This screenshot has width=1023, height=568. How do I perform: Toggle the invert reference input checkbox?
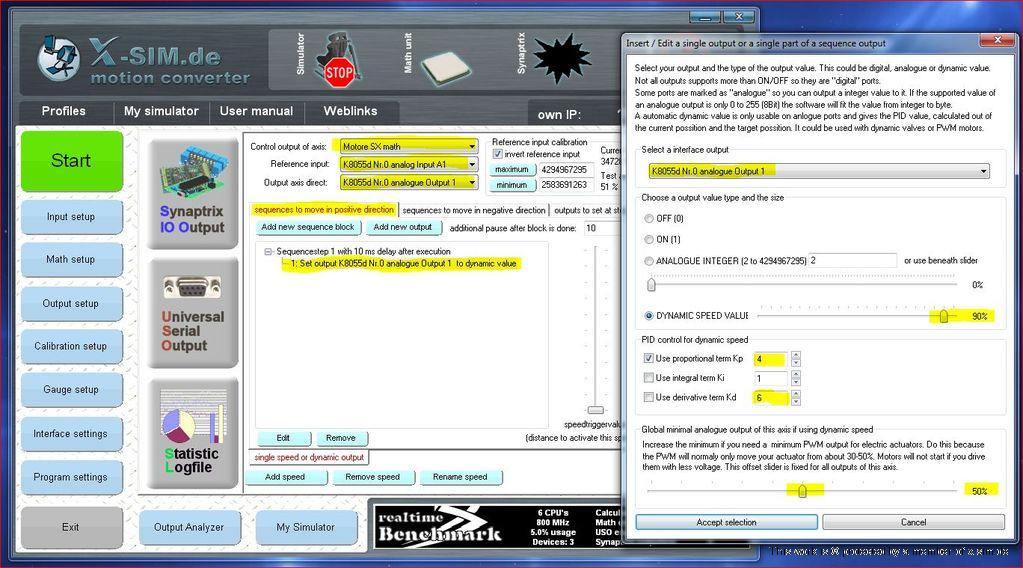[498, 154]
